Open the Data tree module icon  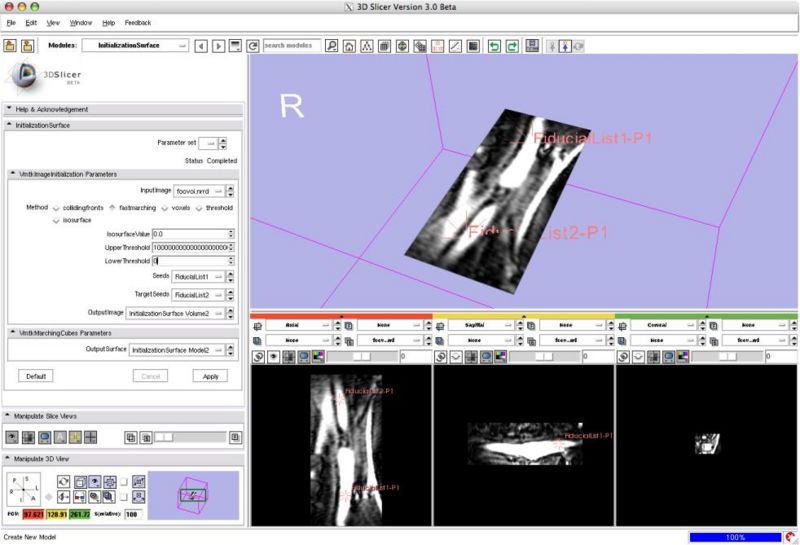pos(366,46)
